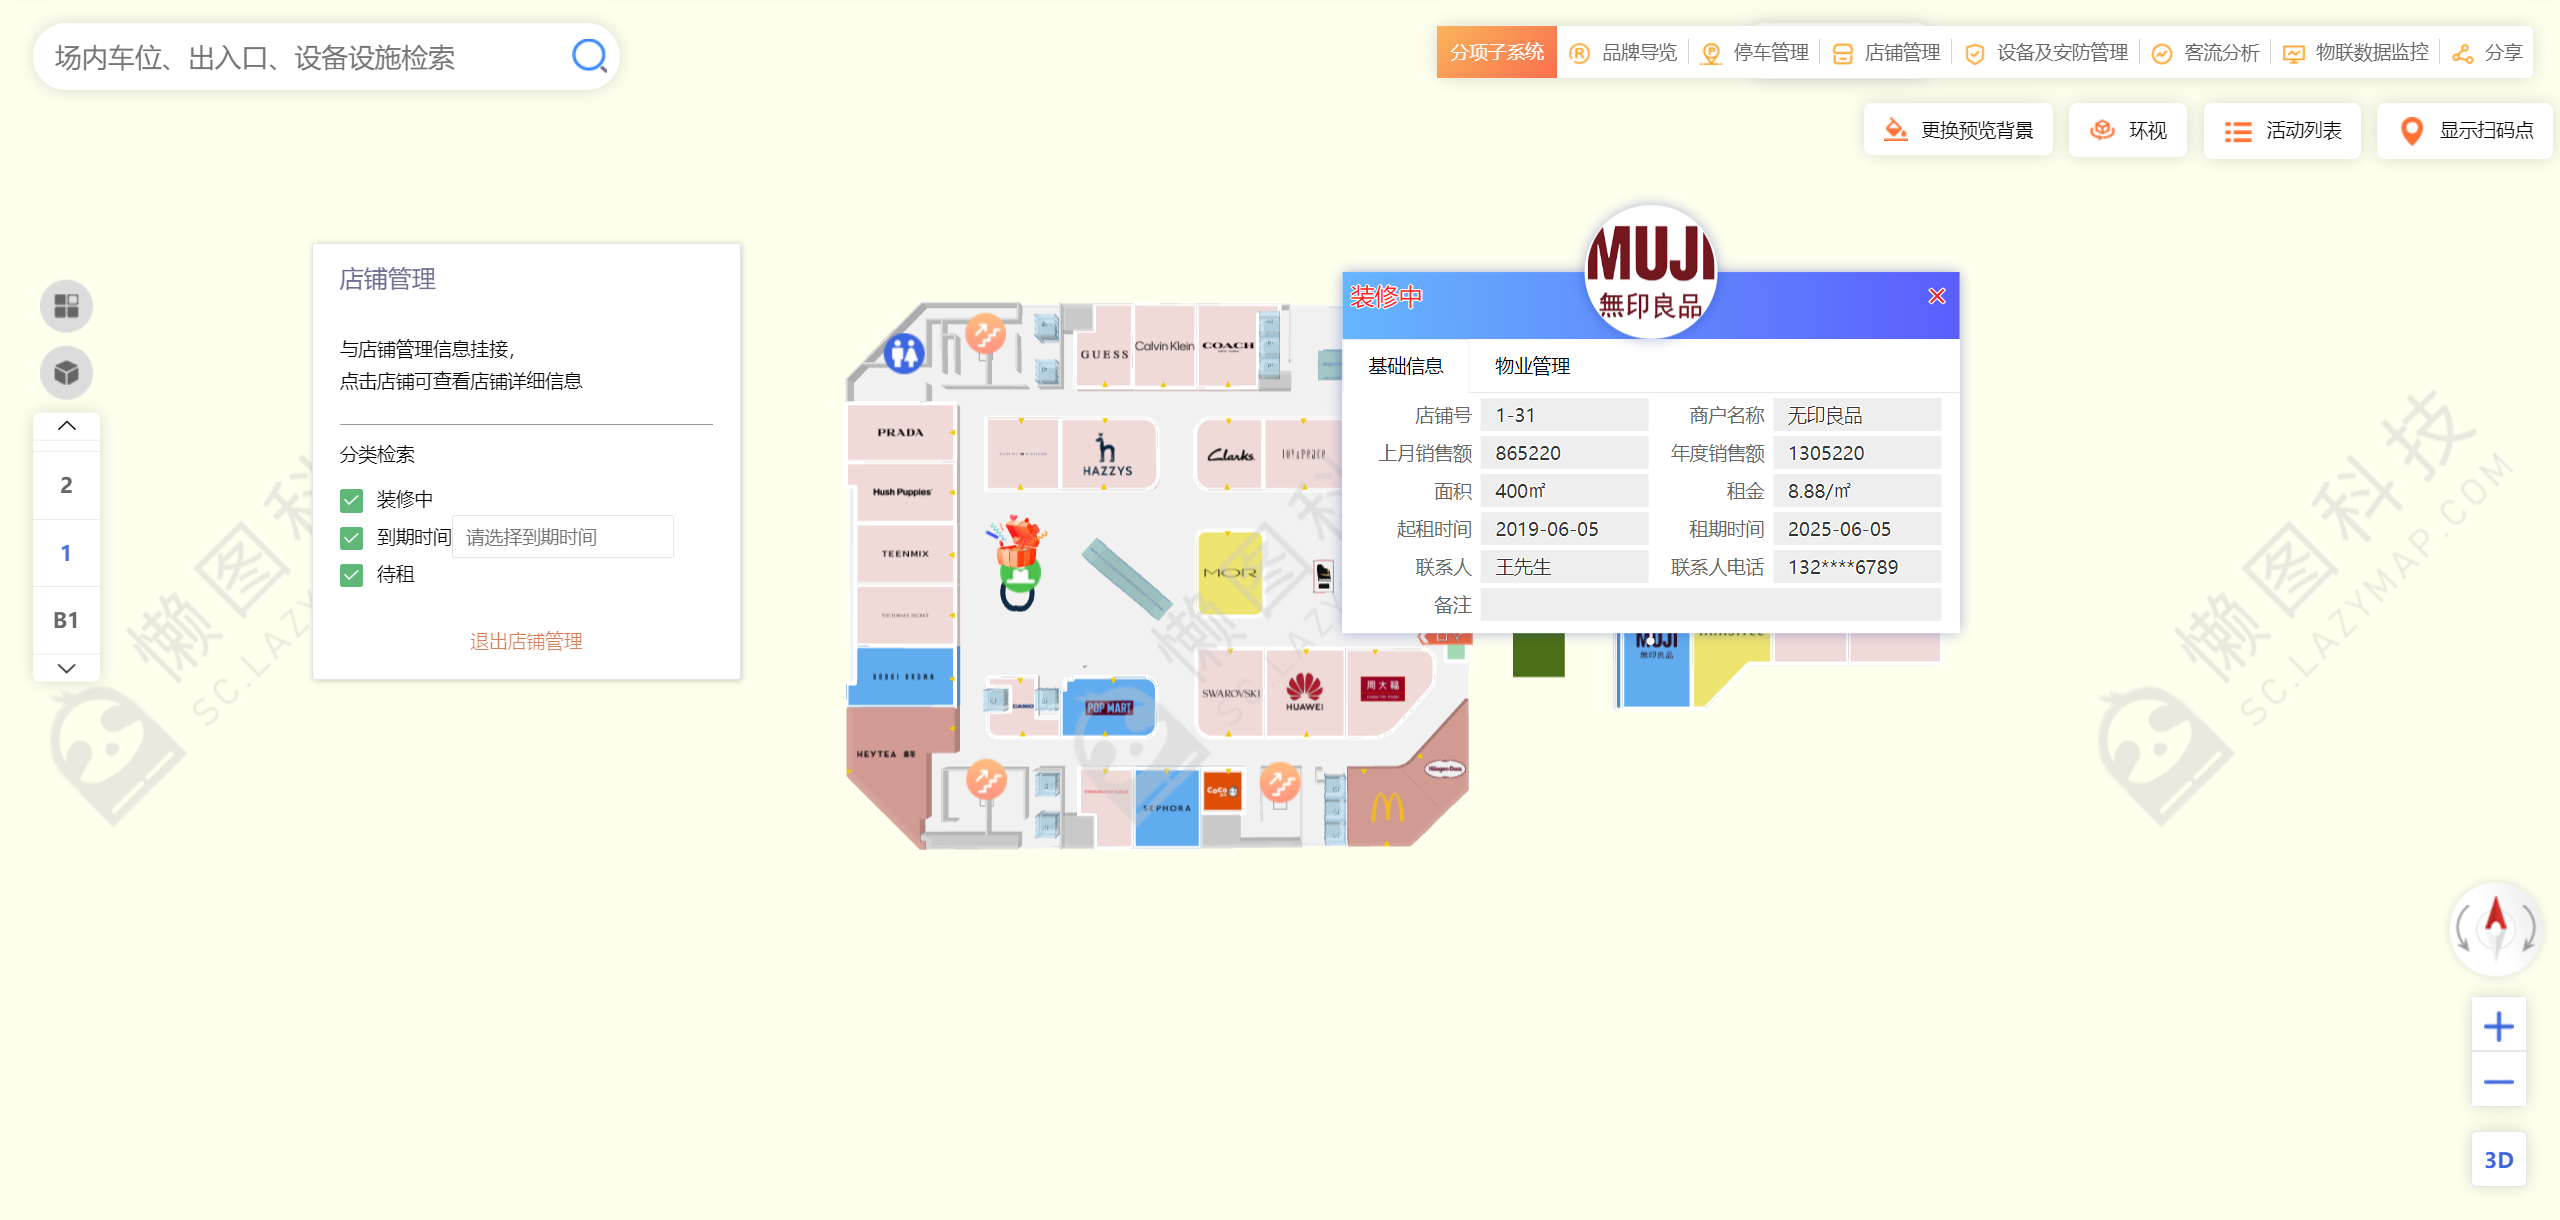This screenshot has width=2560, height=1220.
Task: Expand floor list upward with chevron
Action: [66, 426]
